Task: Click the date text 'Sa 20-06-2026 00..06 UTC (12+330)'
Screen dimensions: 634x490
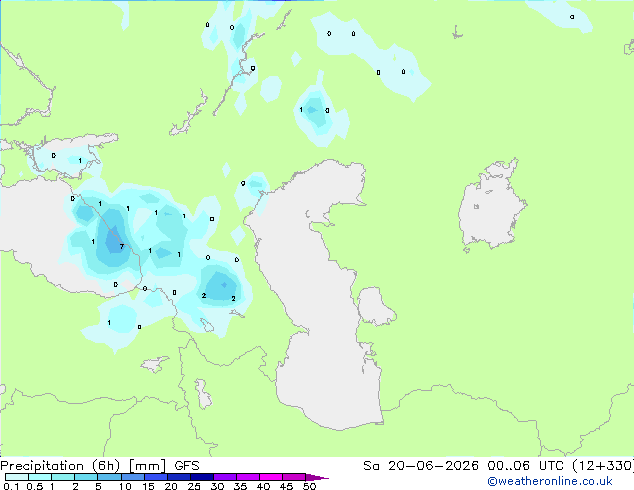Action: tap(498, 466)
